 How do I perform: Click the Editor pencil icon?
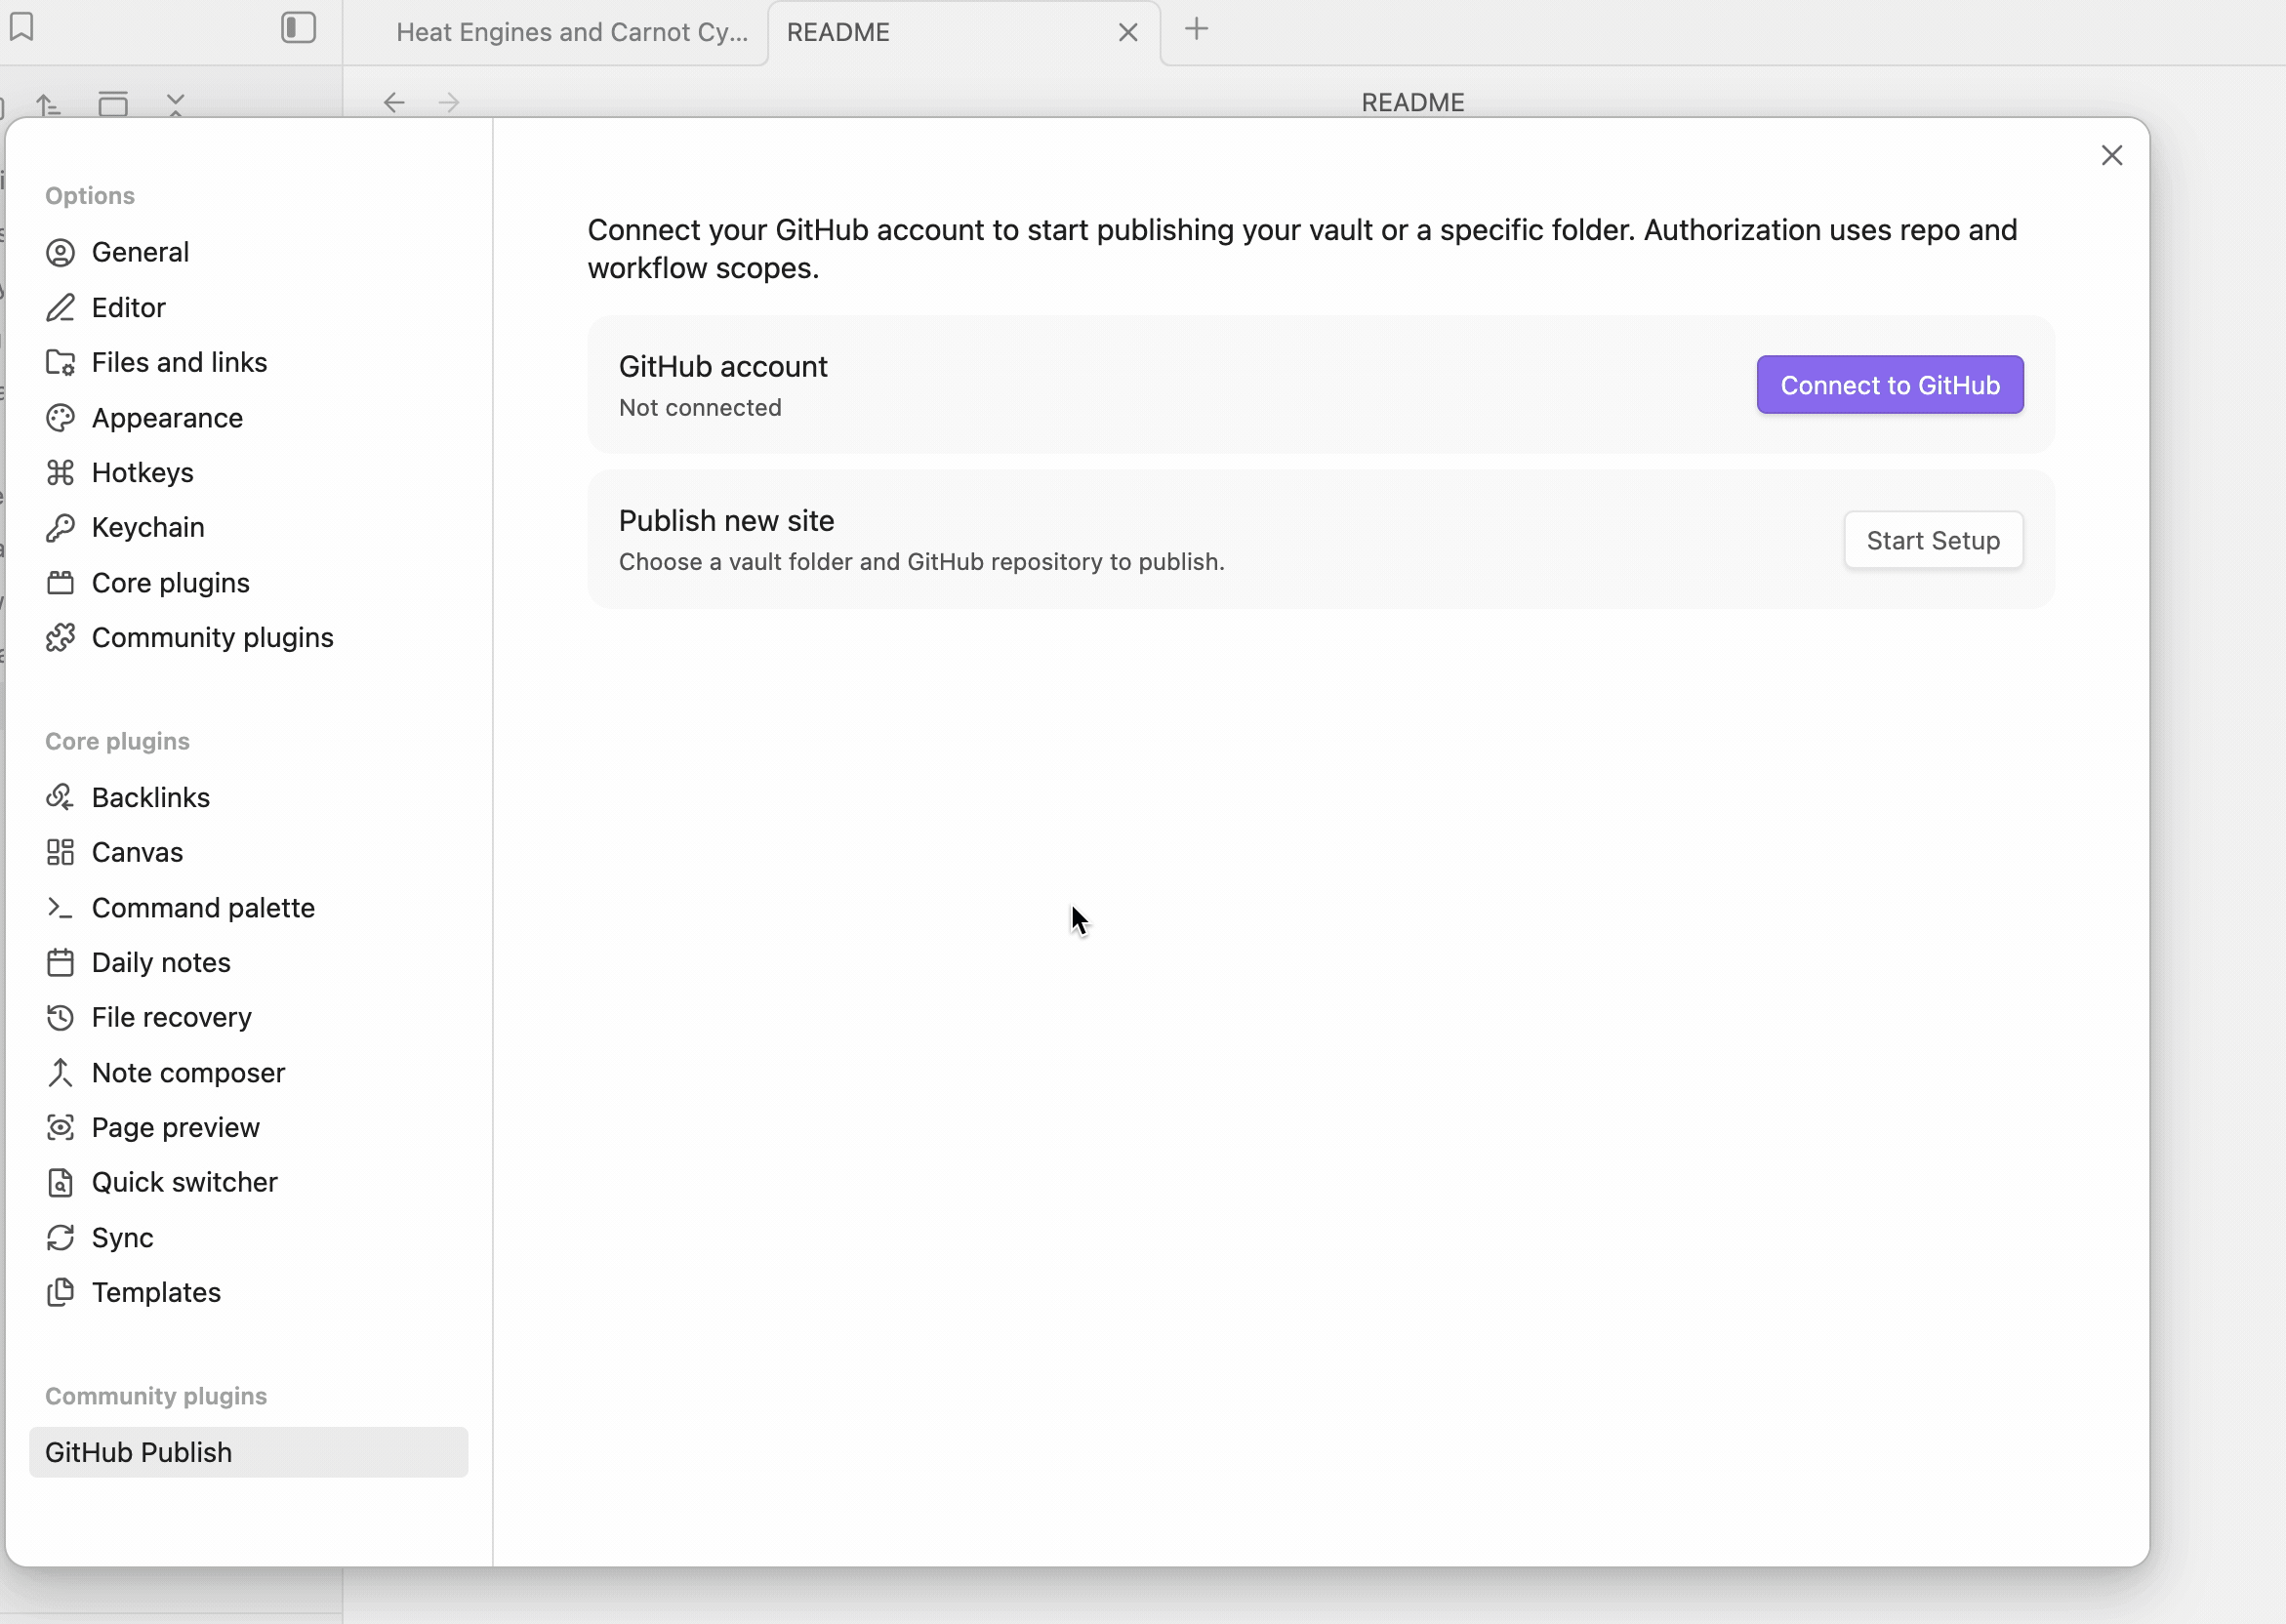pos(60,307)
